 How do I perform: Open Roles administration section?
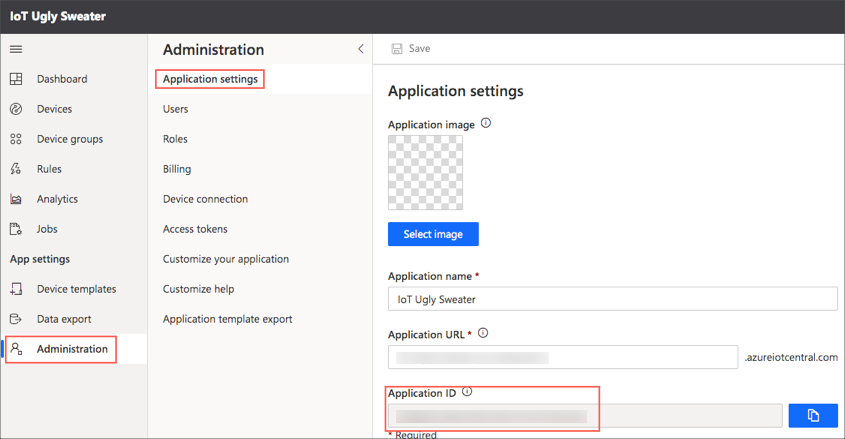(x=175, y=139)
